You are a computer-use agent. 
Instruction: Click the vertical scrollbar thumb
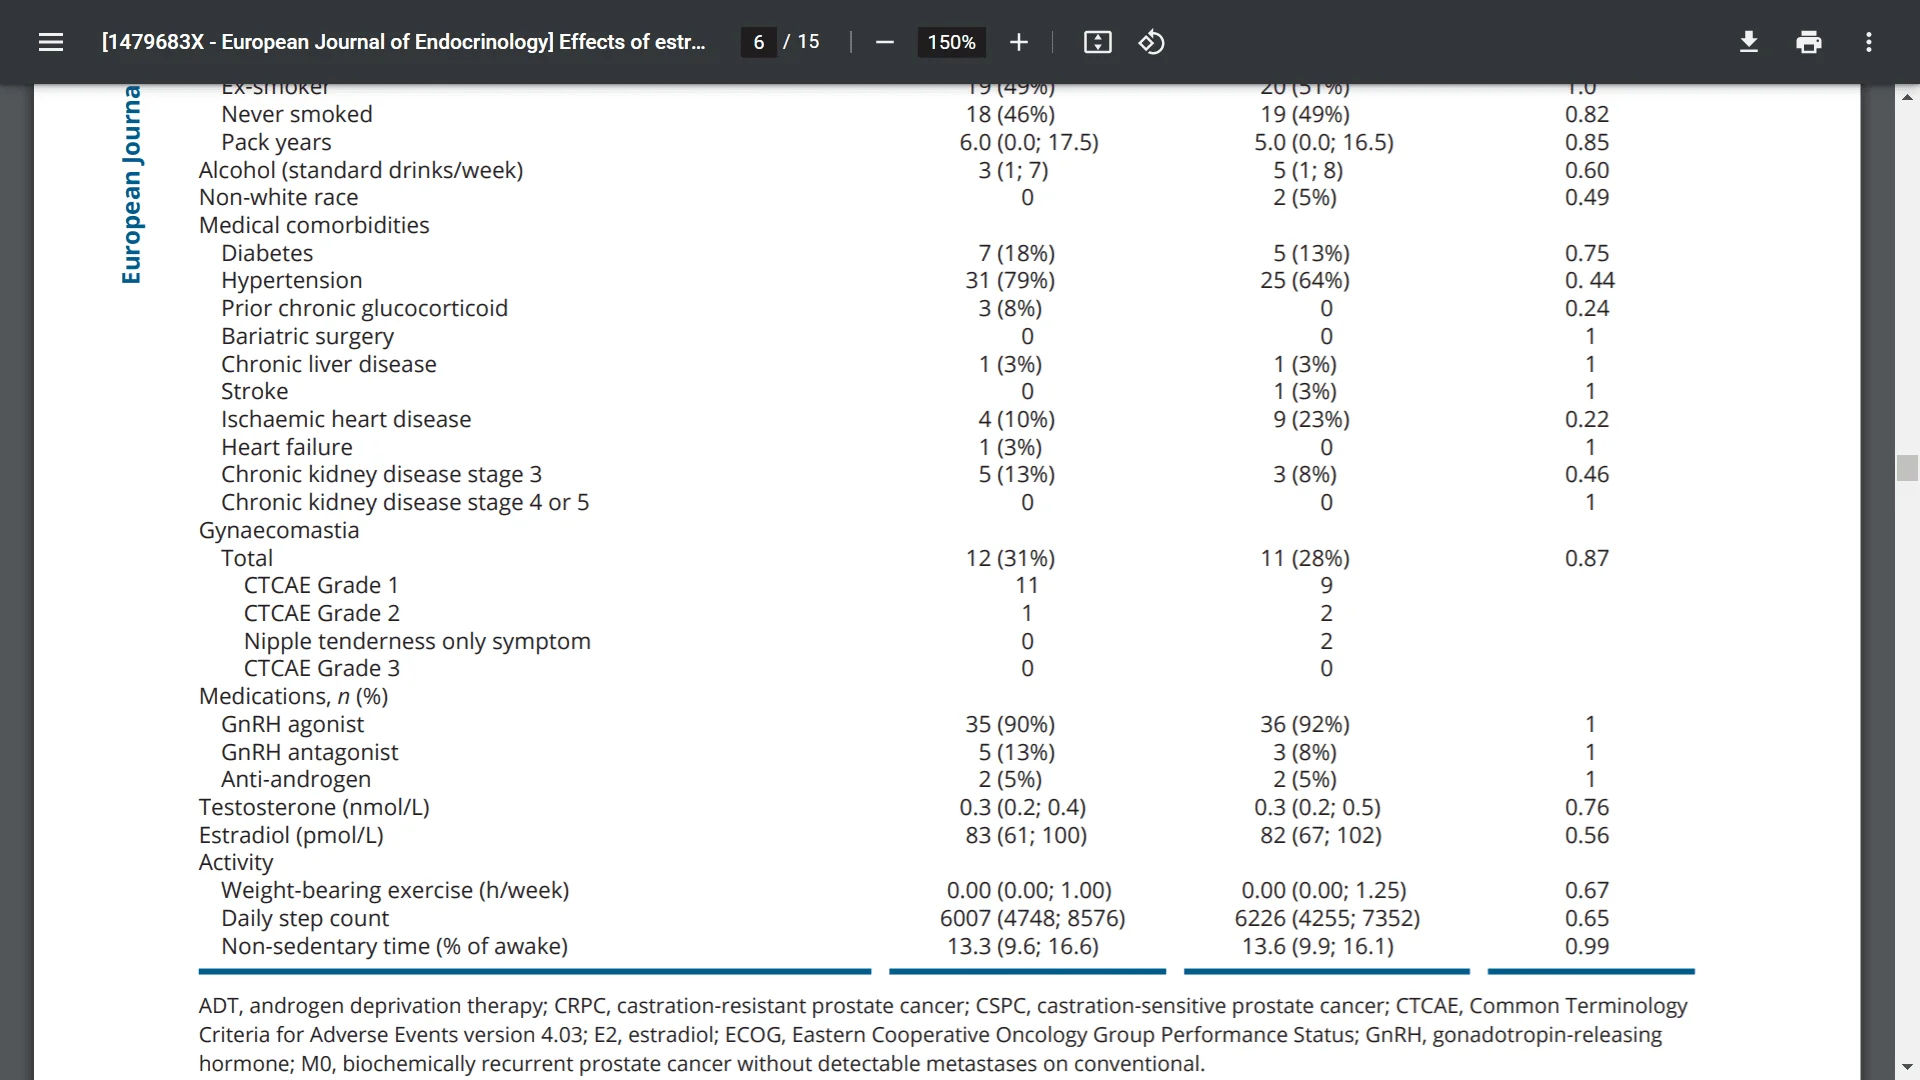[1907, 468]
